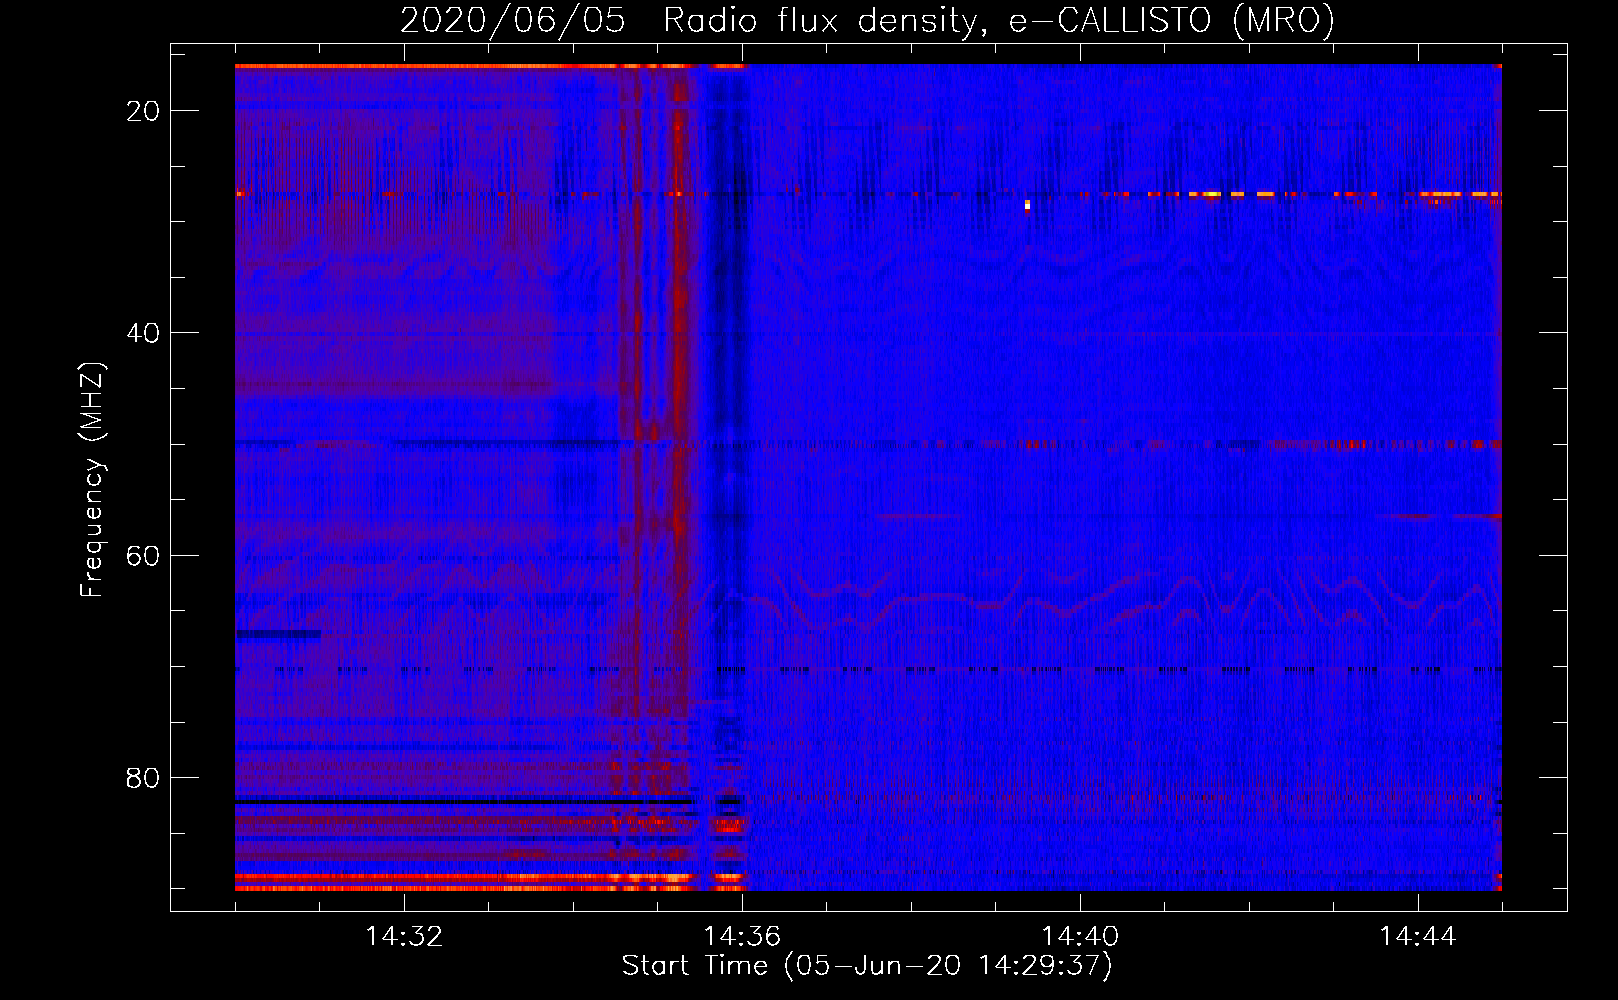Click the bright white spot near 14:39 at 28 MHz

(x=1027, y=205)
